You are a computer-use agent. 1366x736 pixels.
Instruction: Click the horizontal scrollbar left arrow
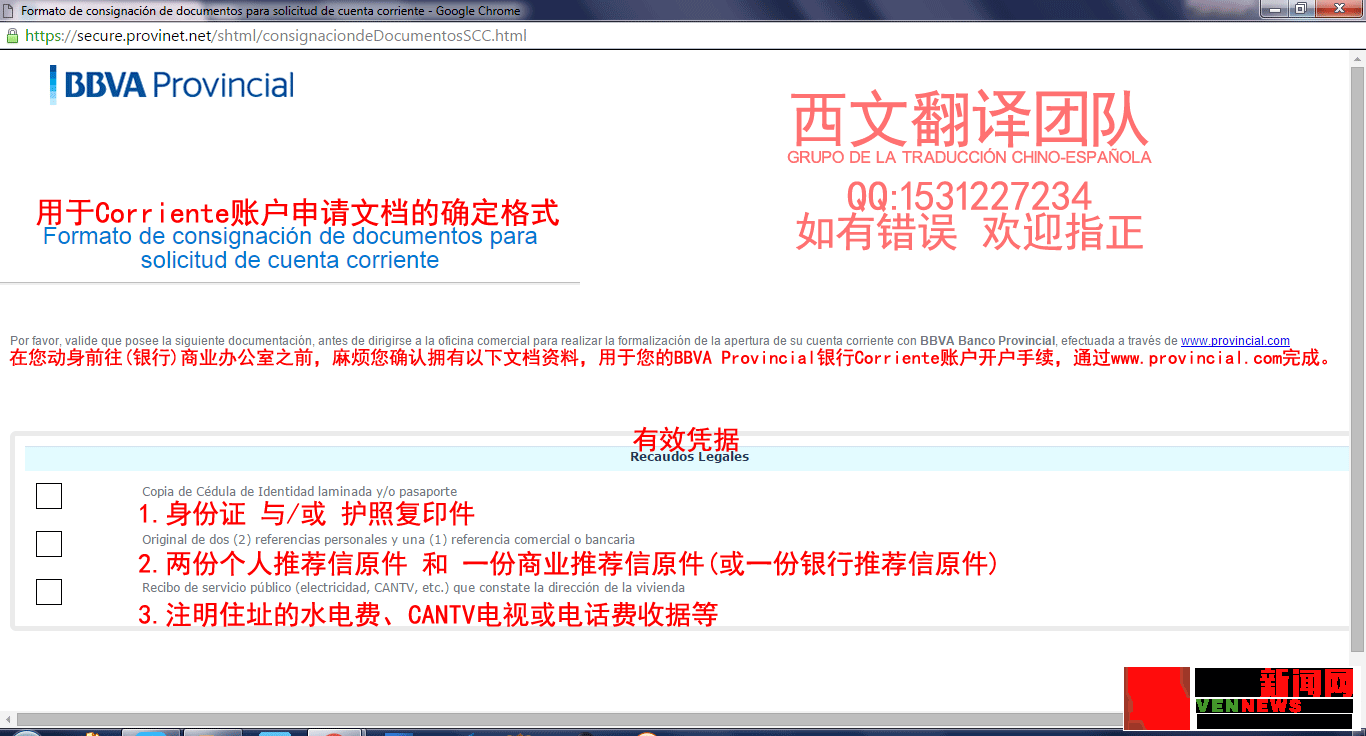pyautogui.click(x=8, y=719)
